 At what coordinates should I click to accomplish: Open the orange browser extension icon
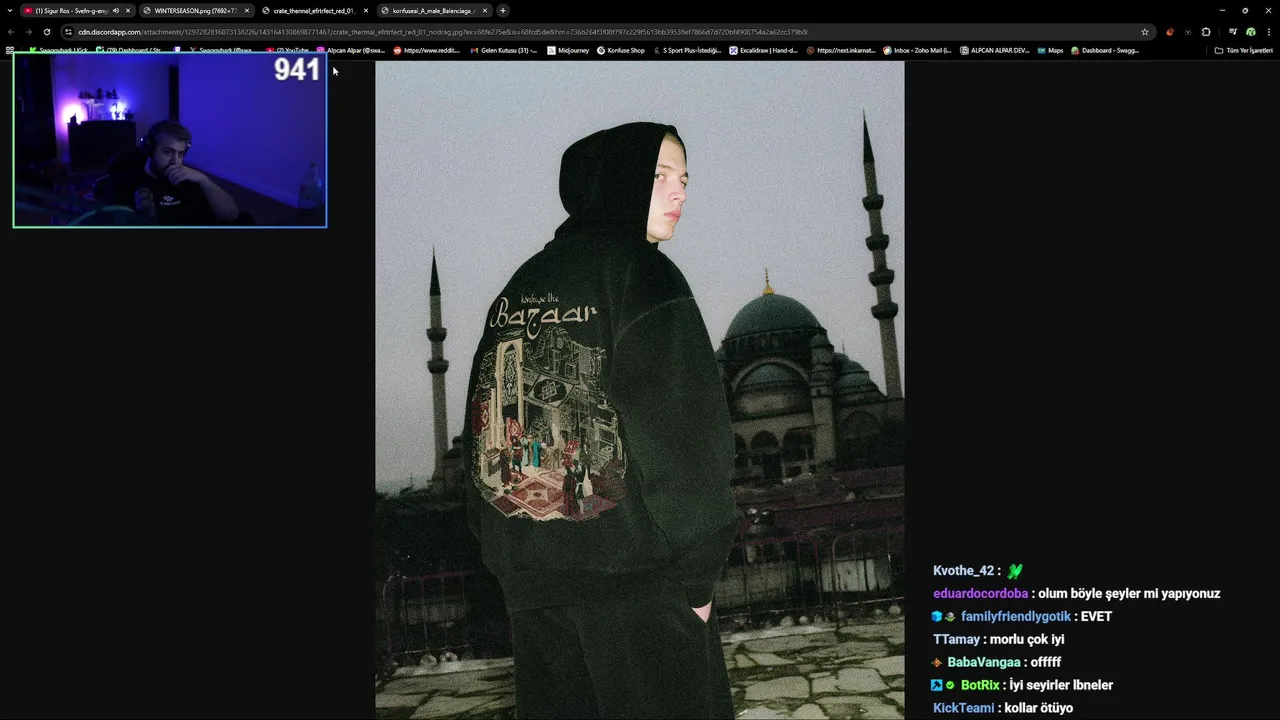coord(1170,32)
